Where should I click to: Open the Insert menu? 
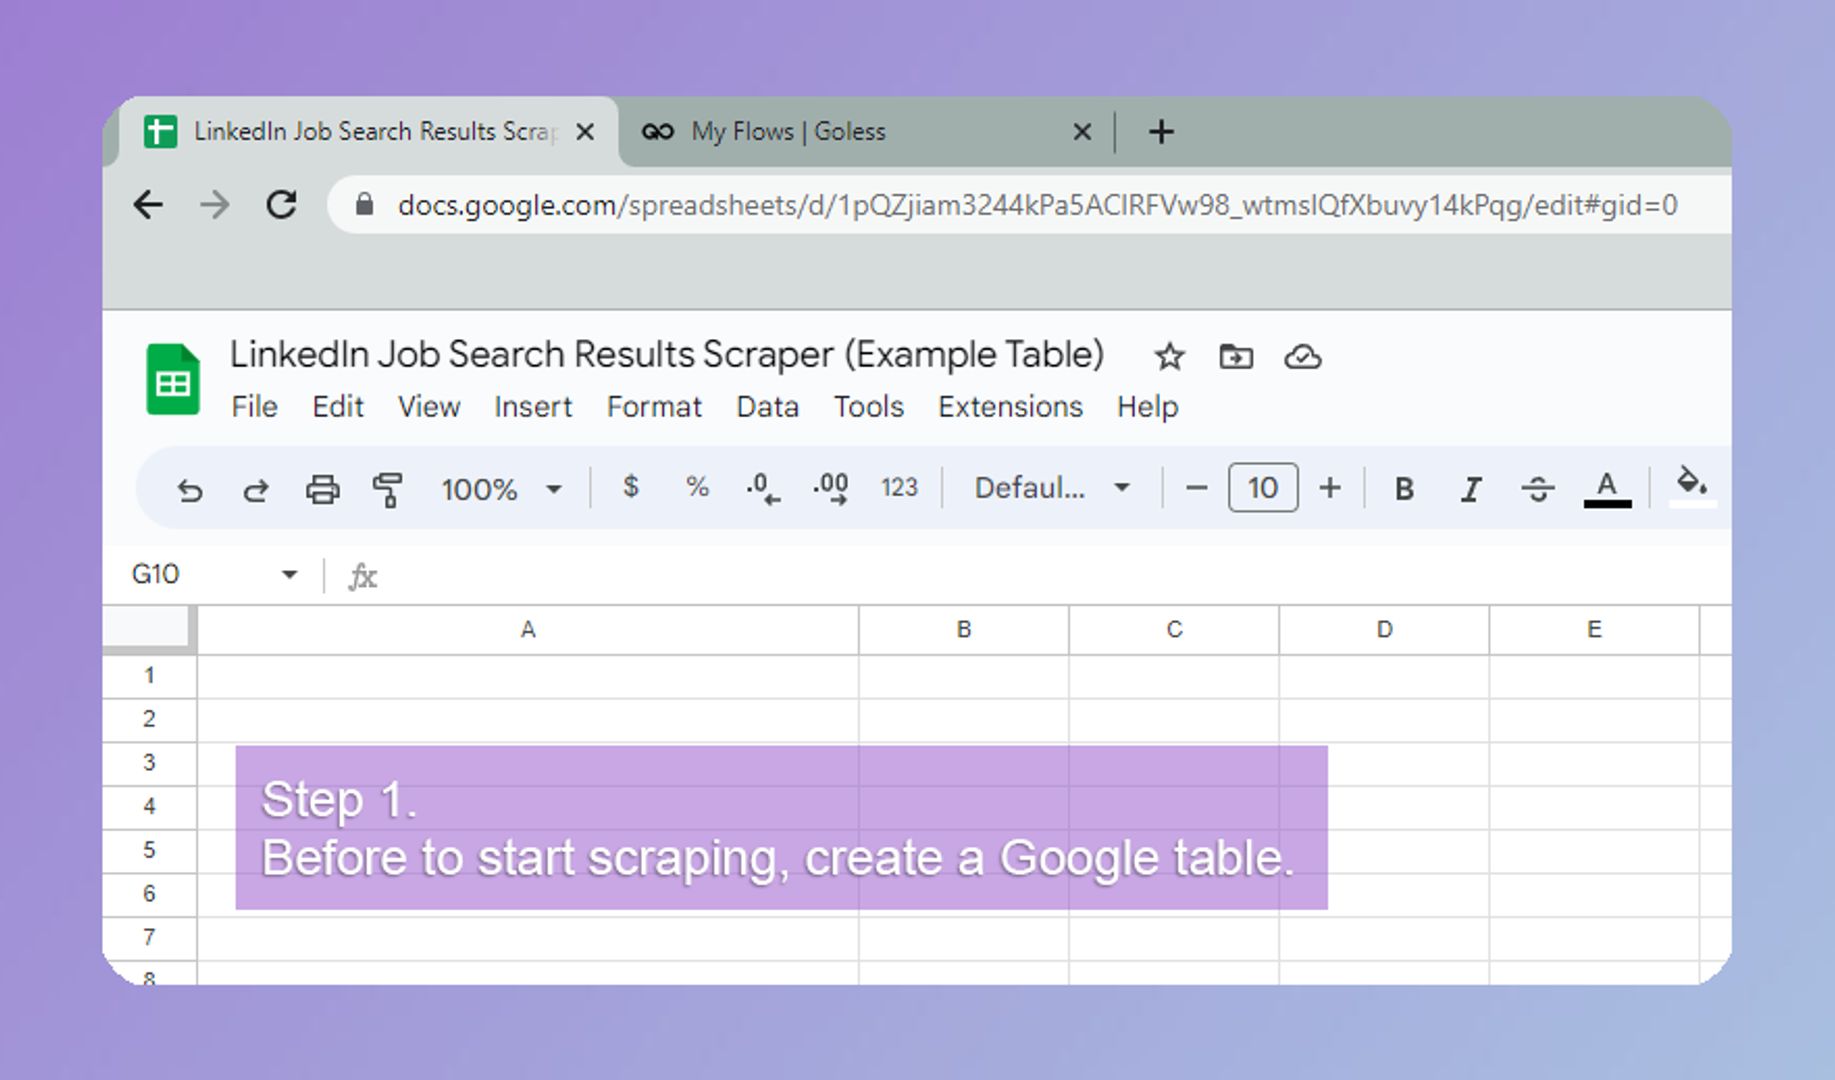pyautogui.click(x=533, y=407)
